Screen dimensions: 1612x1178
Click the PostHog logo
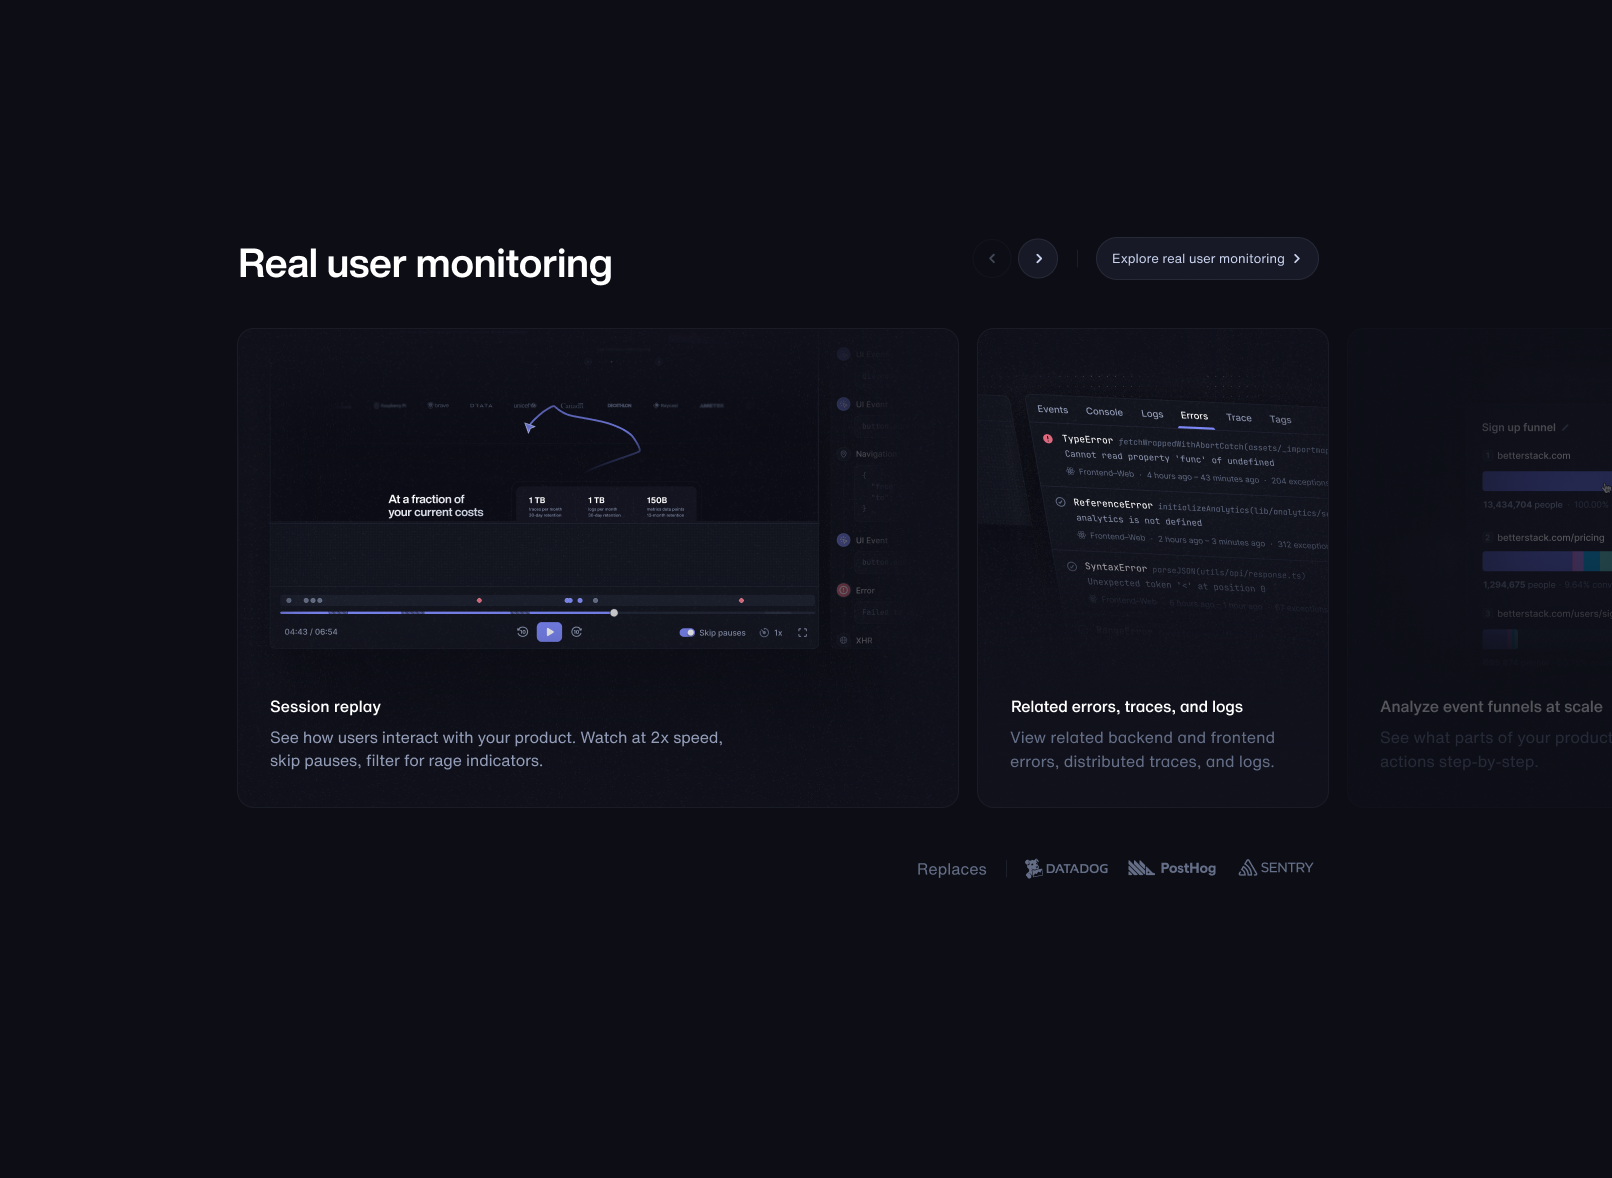1172,868
